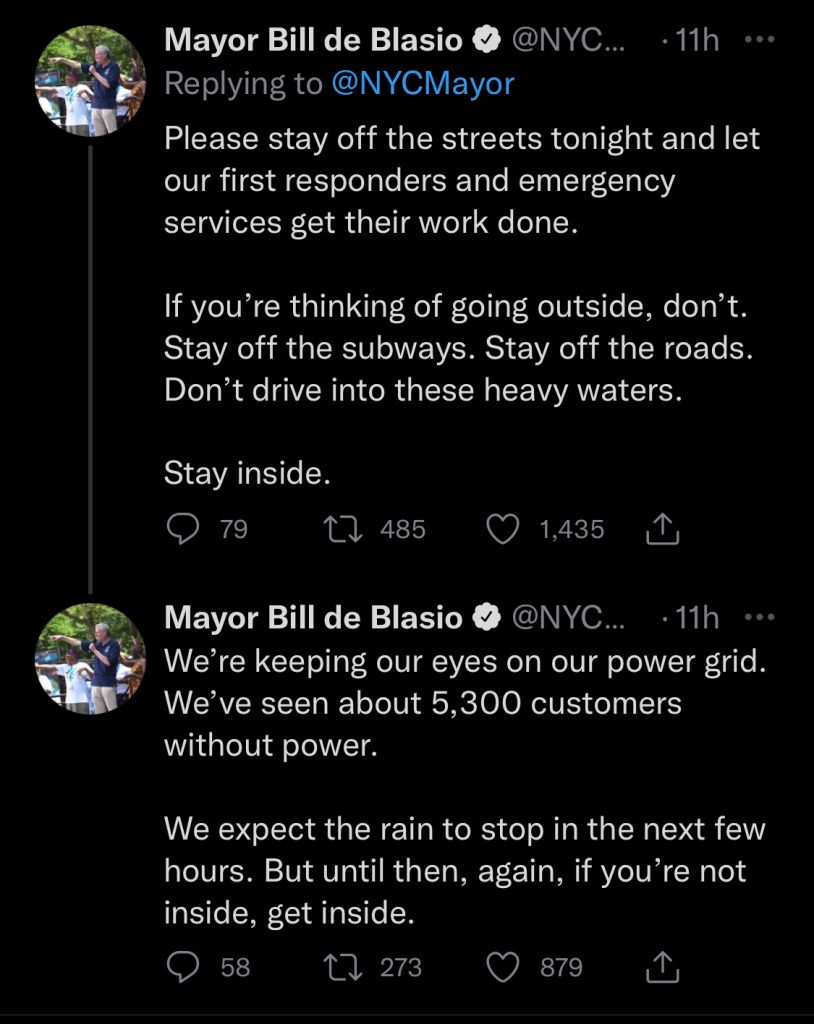The width and height of the screenshot is (814, 1024).
Task: Open the second tweet's 11h timestamp
Action: coord(694,617)
